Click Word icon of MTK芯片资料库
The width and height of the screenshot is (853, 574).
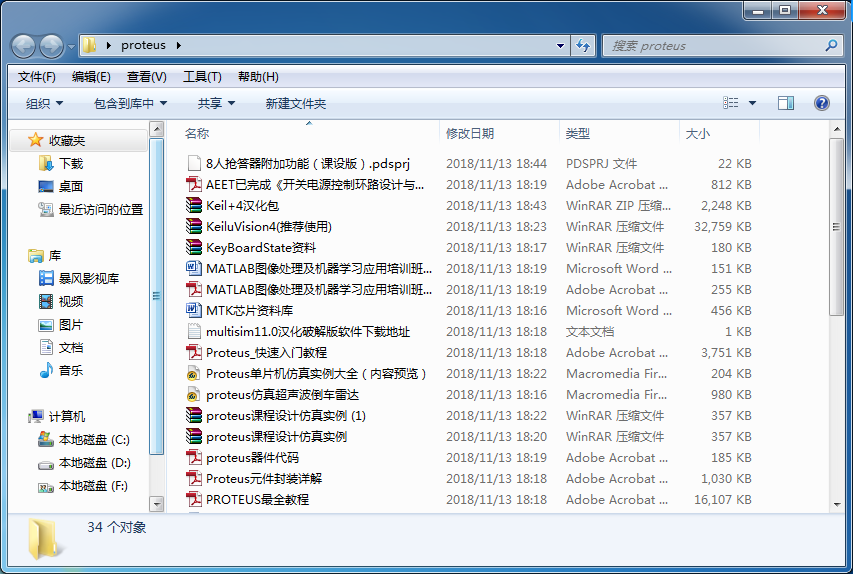(x=194, y=311)
